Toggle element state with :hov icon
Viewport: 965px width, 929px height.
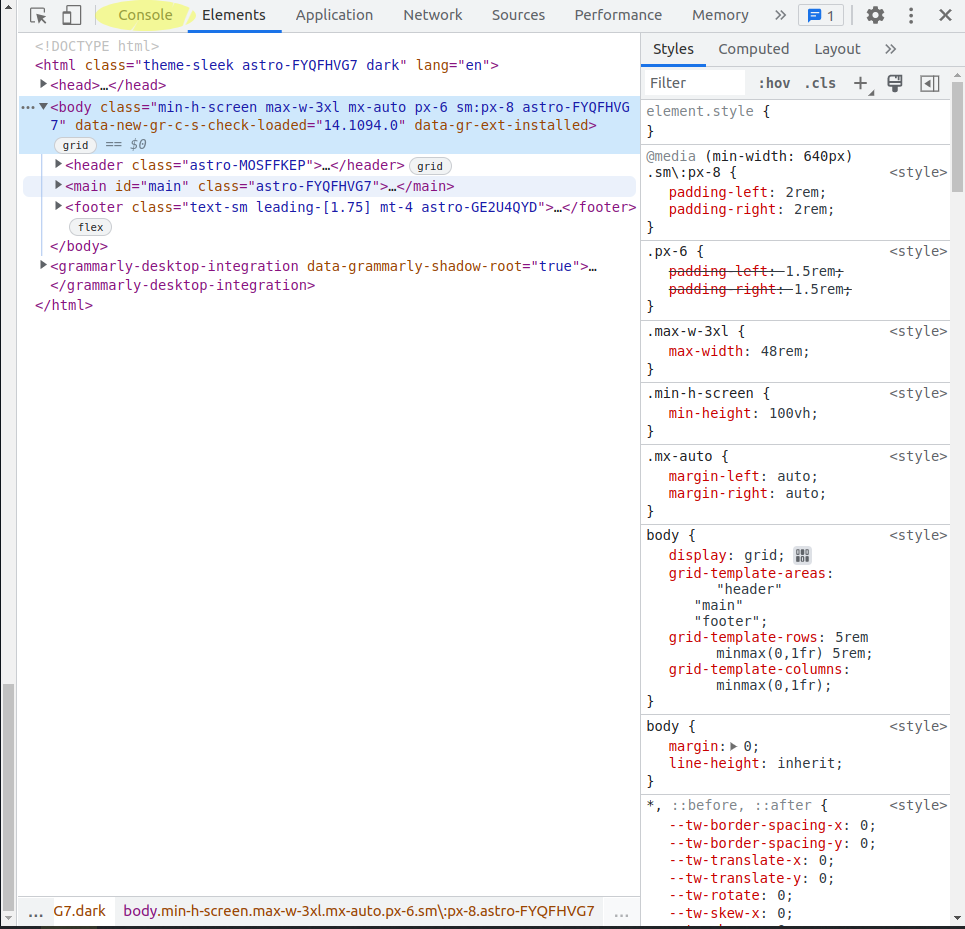775,82
